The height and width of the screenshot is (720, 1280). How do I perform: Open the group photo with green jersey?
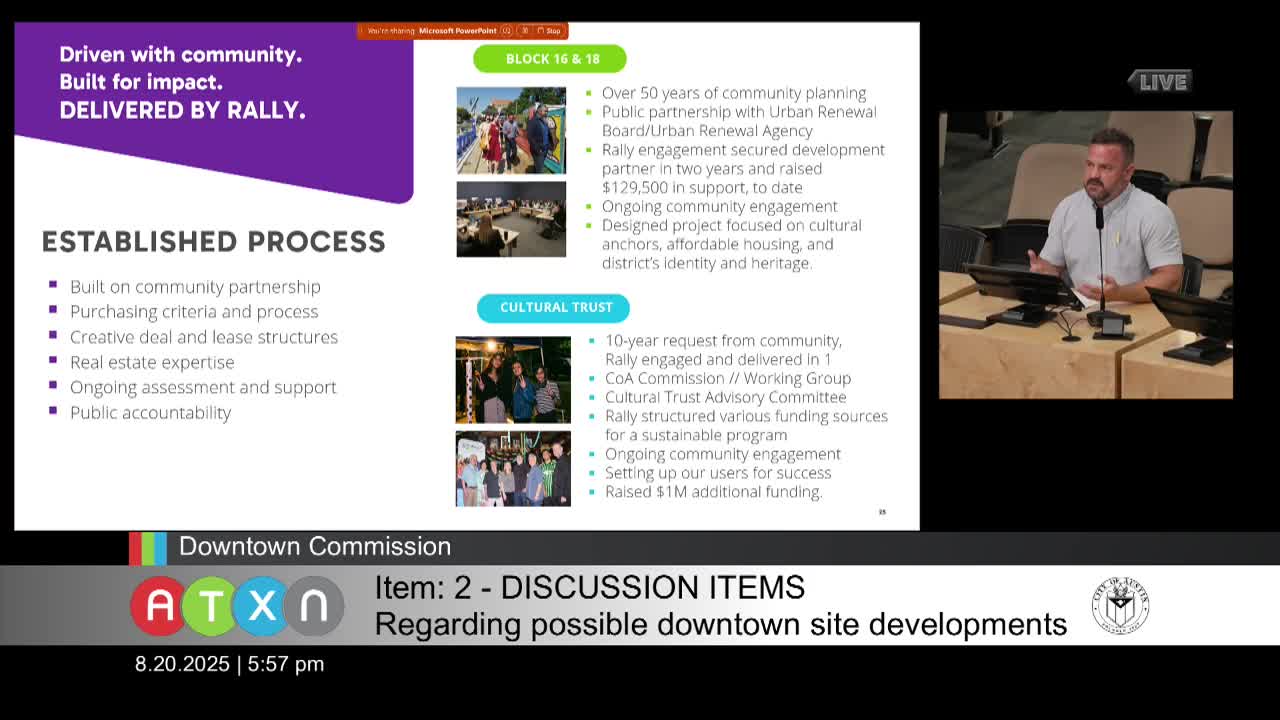(513, 468)
